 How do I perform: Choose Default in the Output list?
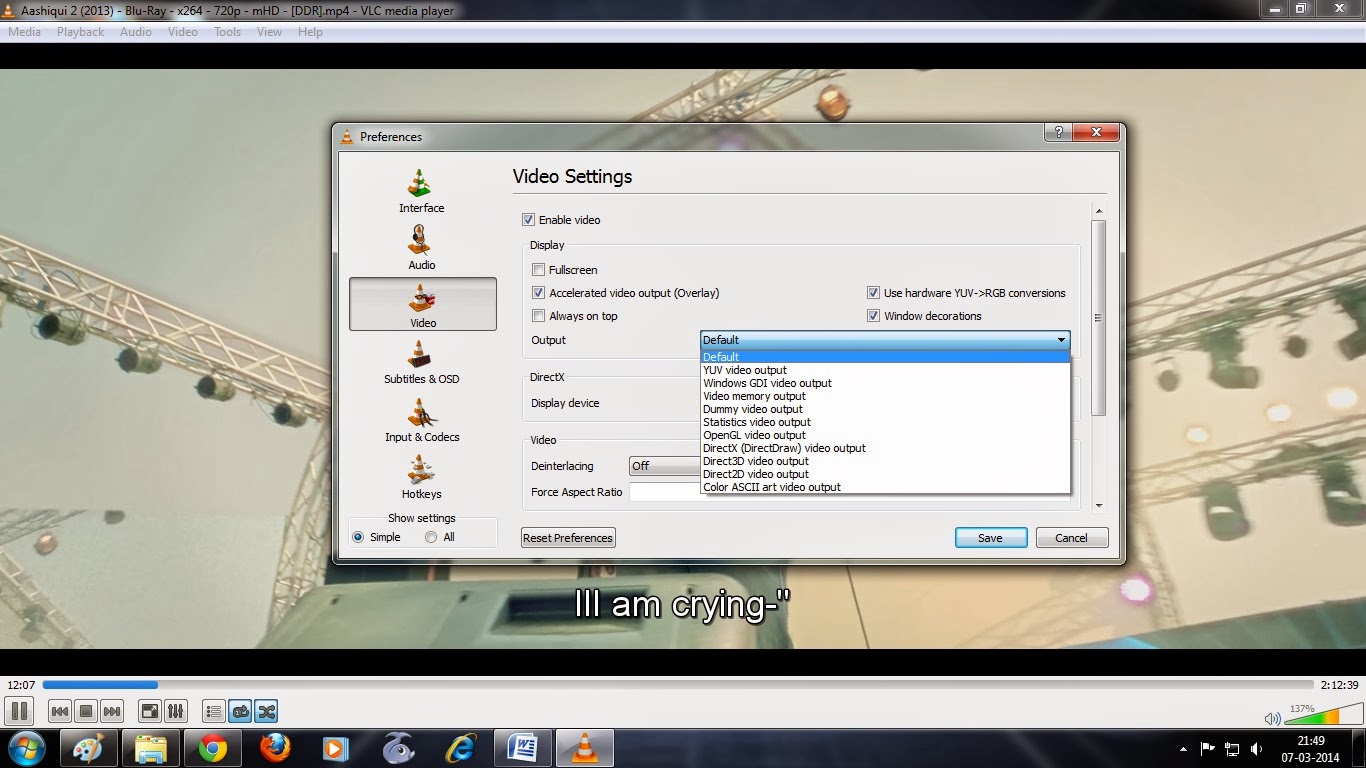point(885,357)
